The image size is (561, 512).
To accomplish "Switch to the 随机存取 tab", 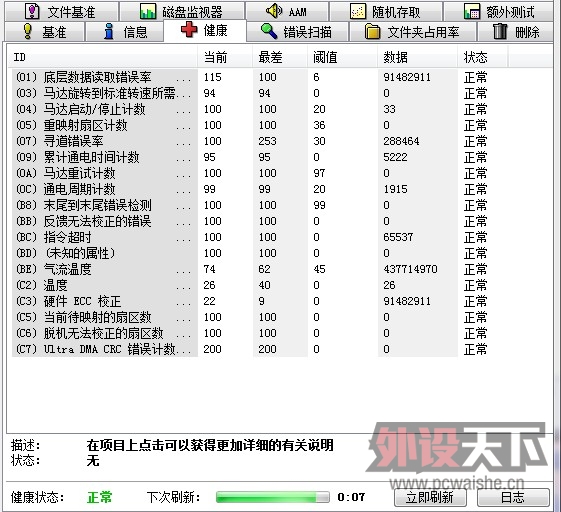I will pyautogui.click(x=386, y=11).
